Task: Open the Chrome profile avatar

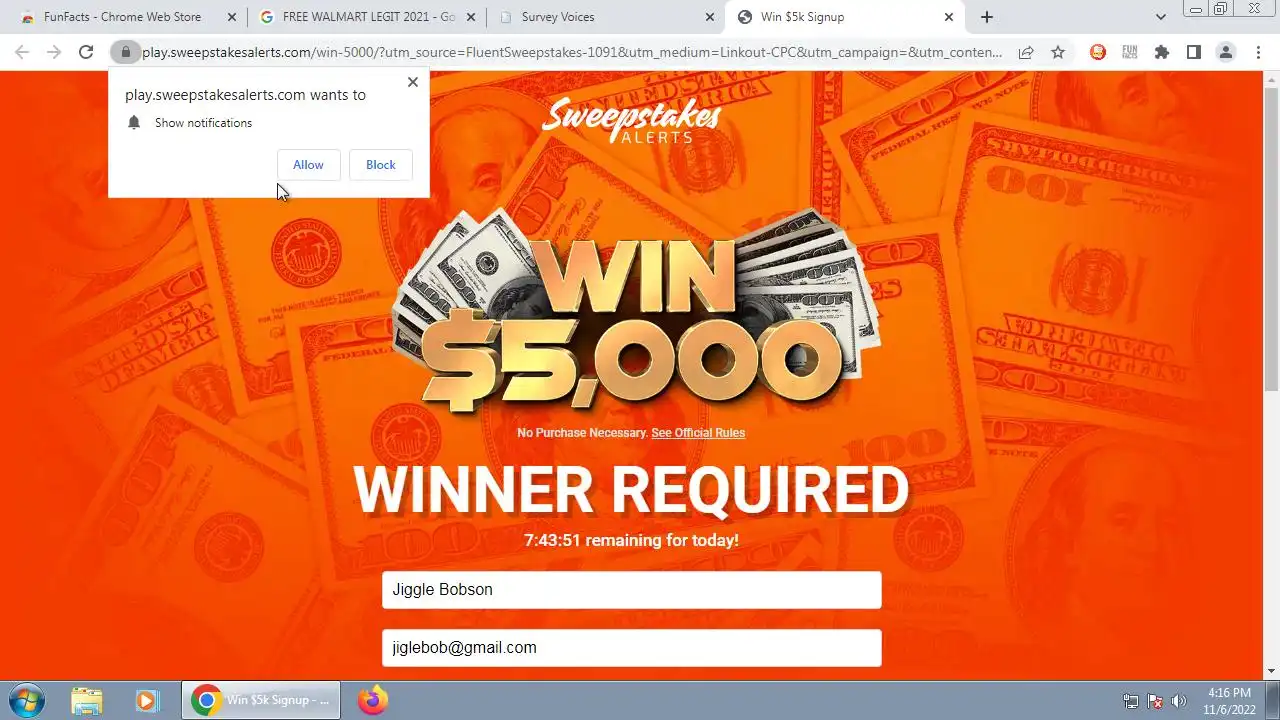Action: [x=1226, y=52]
